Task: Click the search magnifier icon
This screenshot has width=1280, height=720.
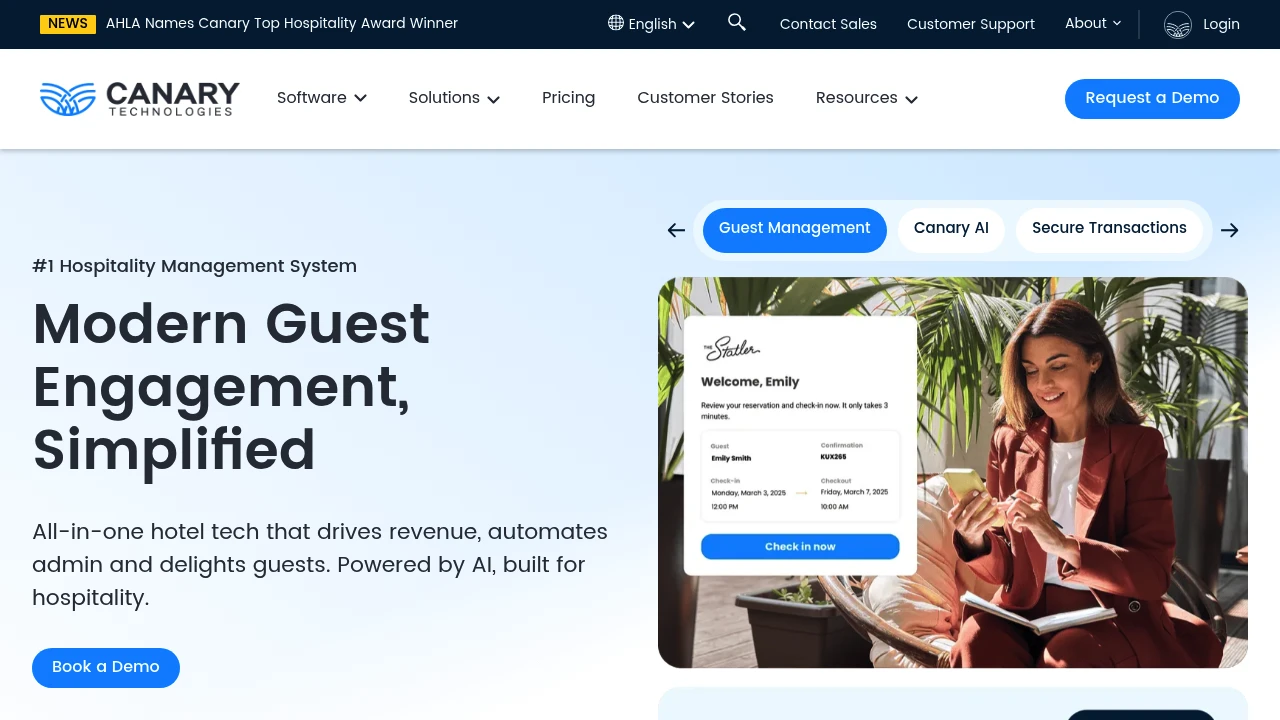Action: point(737,22)
